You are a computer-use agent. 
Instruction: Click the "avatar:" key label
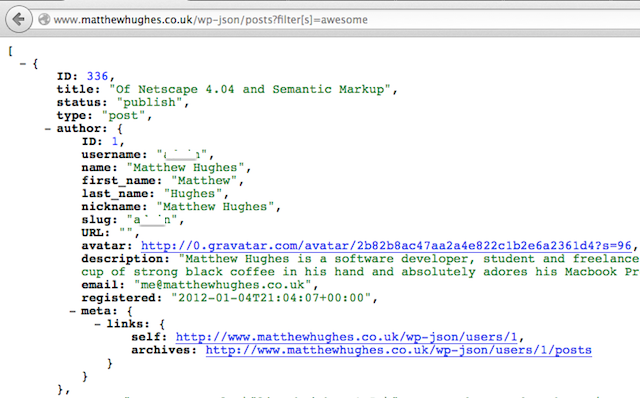107,246
